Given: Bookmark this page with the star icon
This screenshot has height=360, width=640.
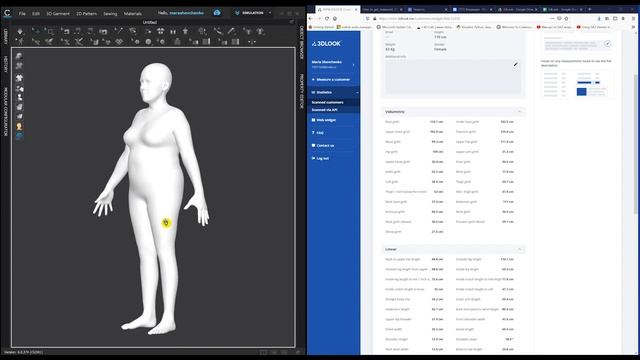Looking at the screenshot, I should point(566,18).
